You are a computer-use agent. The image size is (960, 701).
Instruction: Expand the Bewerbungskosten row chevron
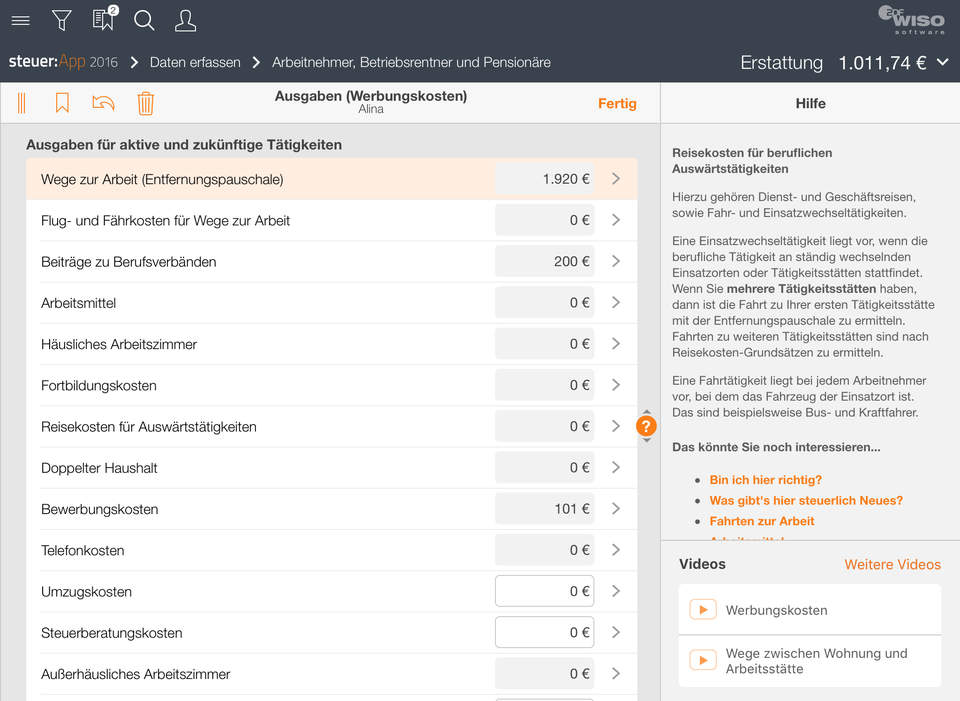(x=616, y=509)
